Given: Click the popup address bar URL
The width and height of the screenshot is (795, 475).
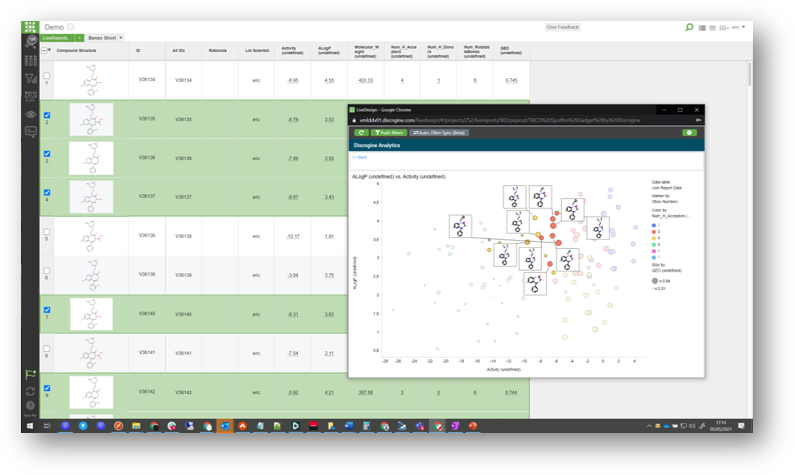Looking at the screenshot, I should tap(500, 121).
